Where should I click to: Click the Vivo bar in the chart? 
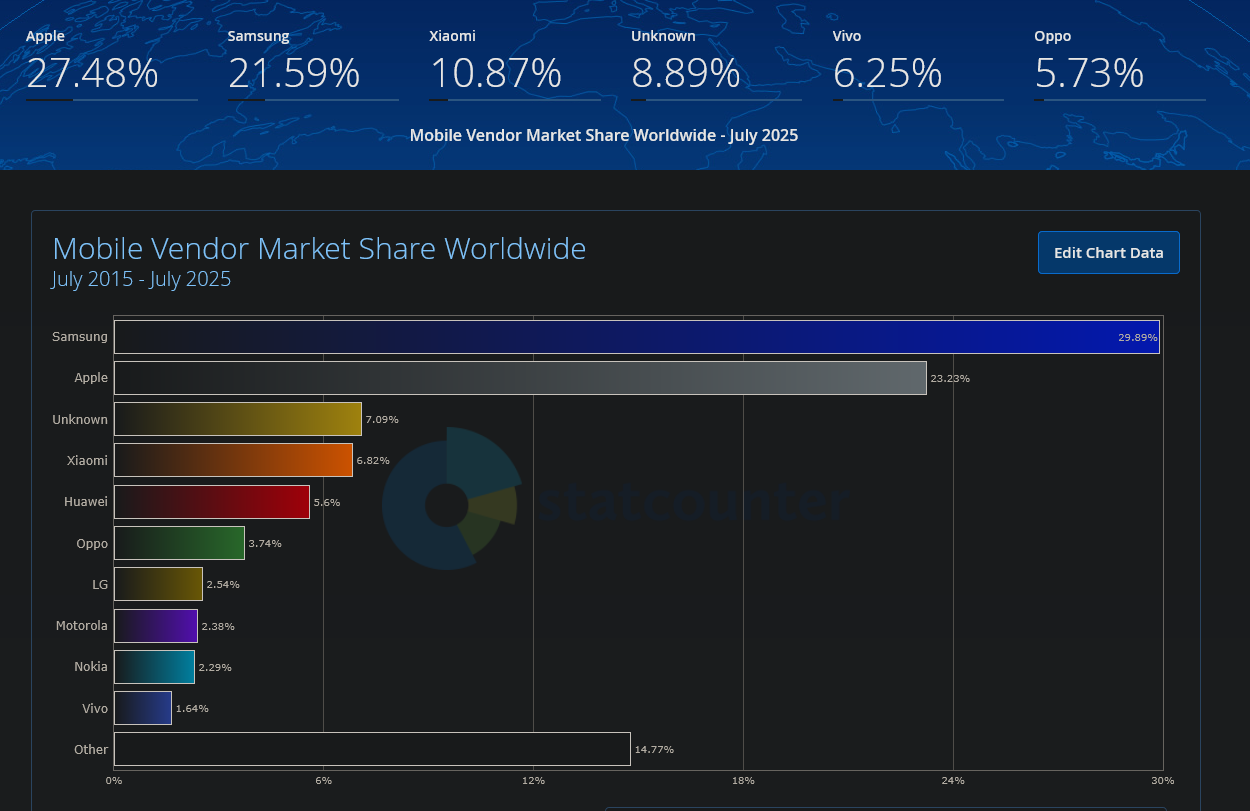(143, 708)
